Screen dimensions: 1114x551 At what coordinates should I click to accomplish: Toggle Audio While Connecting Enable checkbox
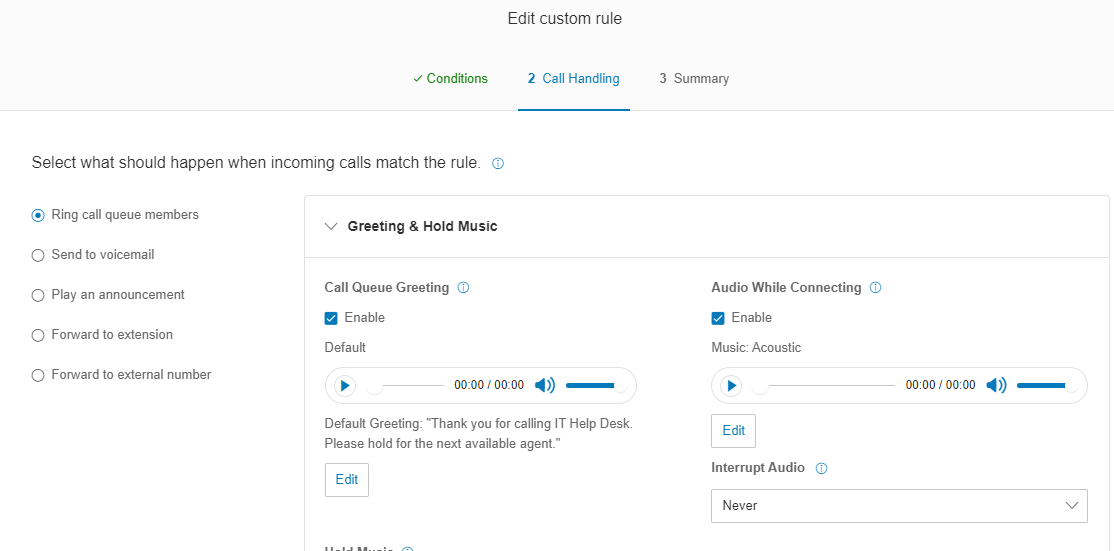click(718, 318)
